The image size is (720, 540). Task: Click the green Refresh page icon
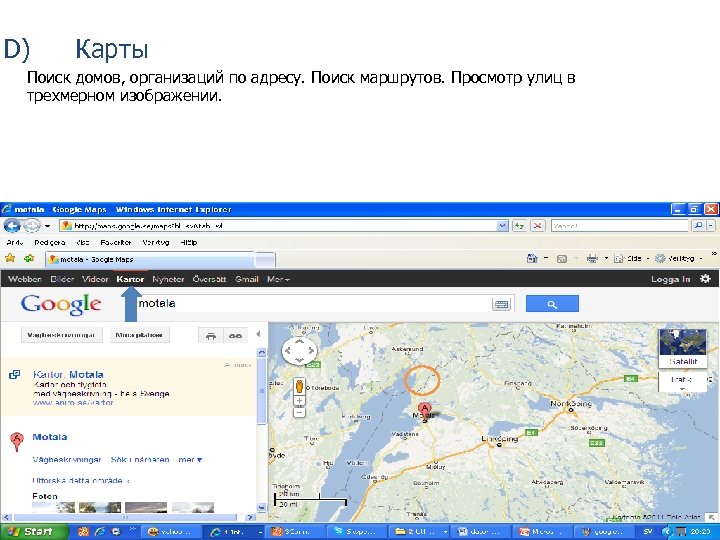[519, 226]
